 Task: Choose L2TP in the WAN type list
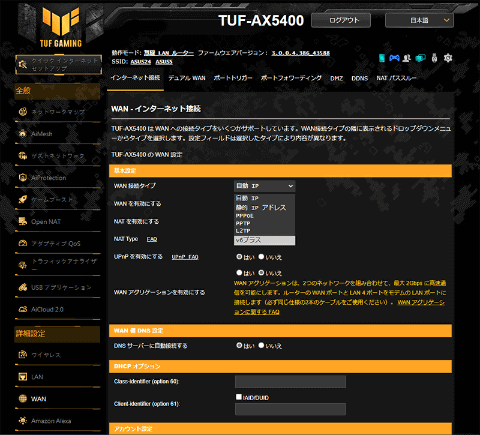(264, 231)
